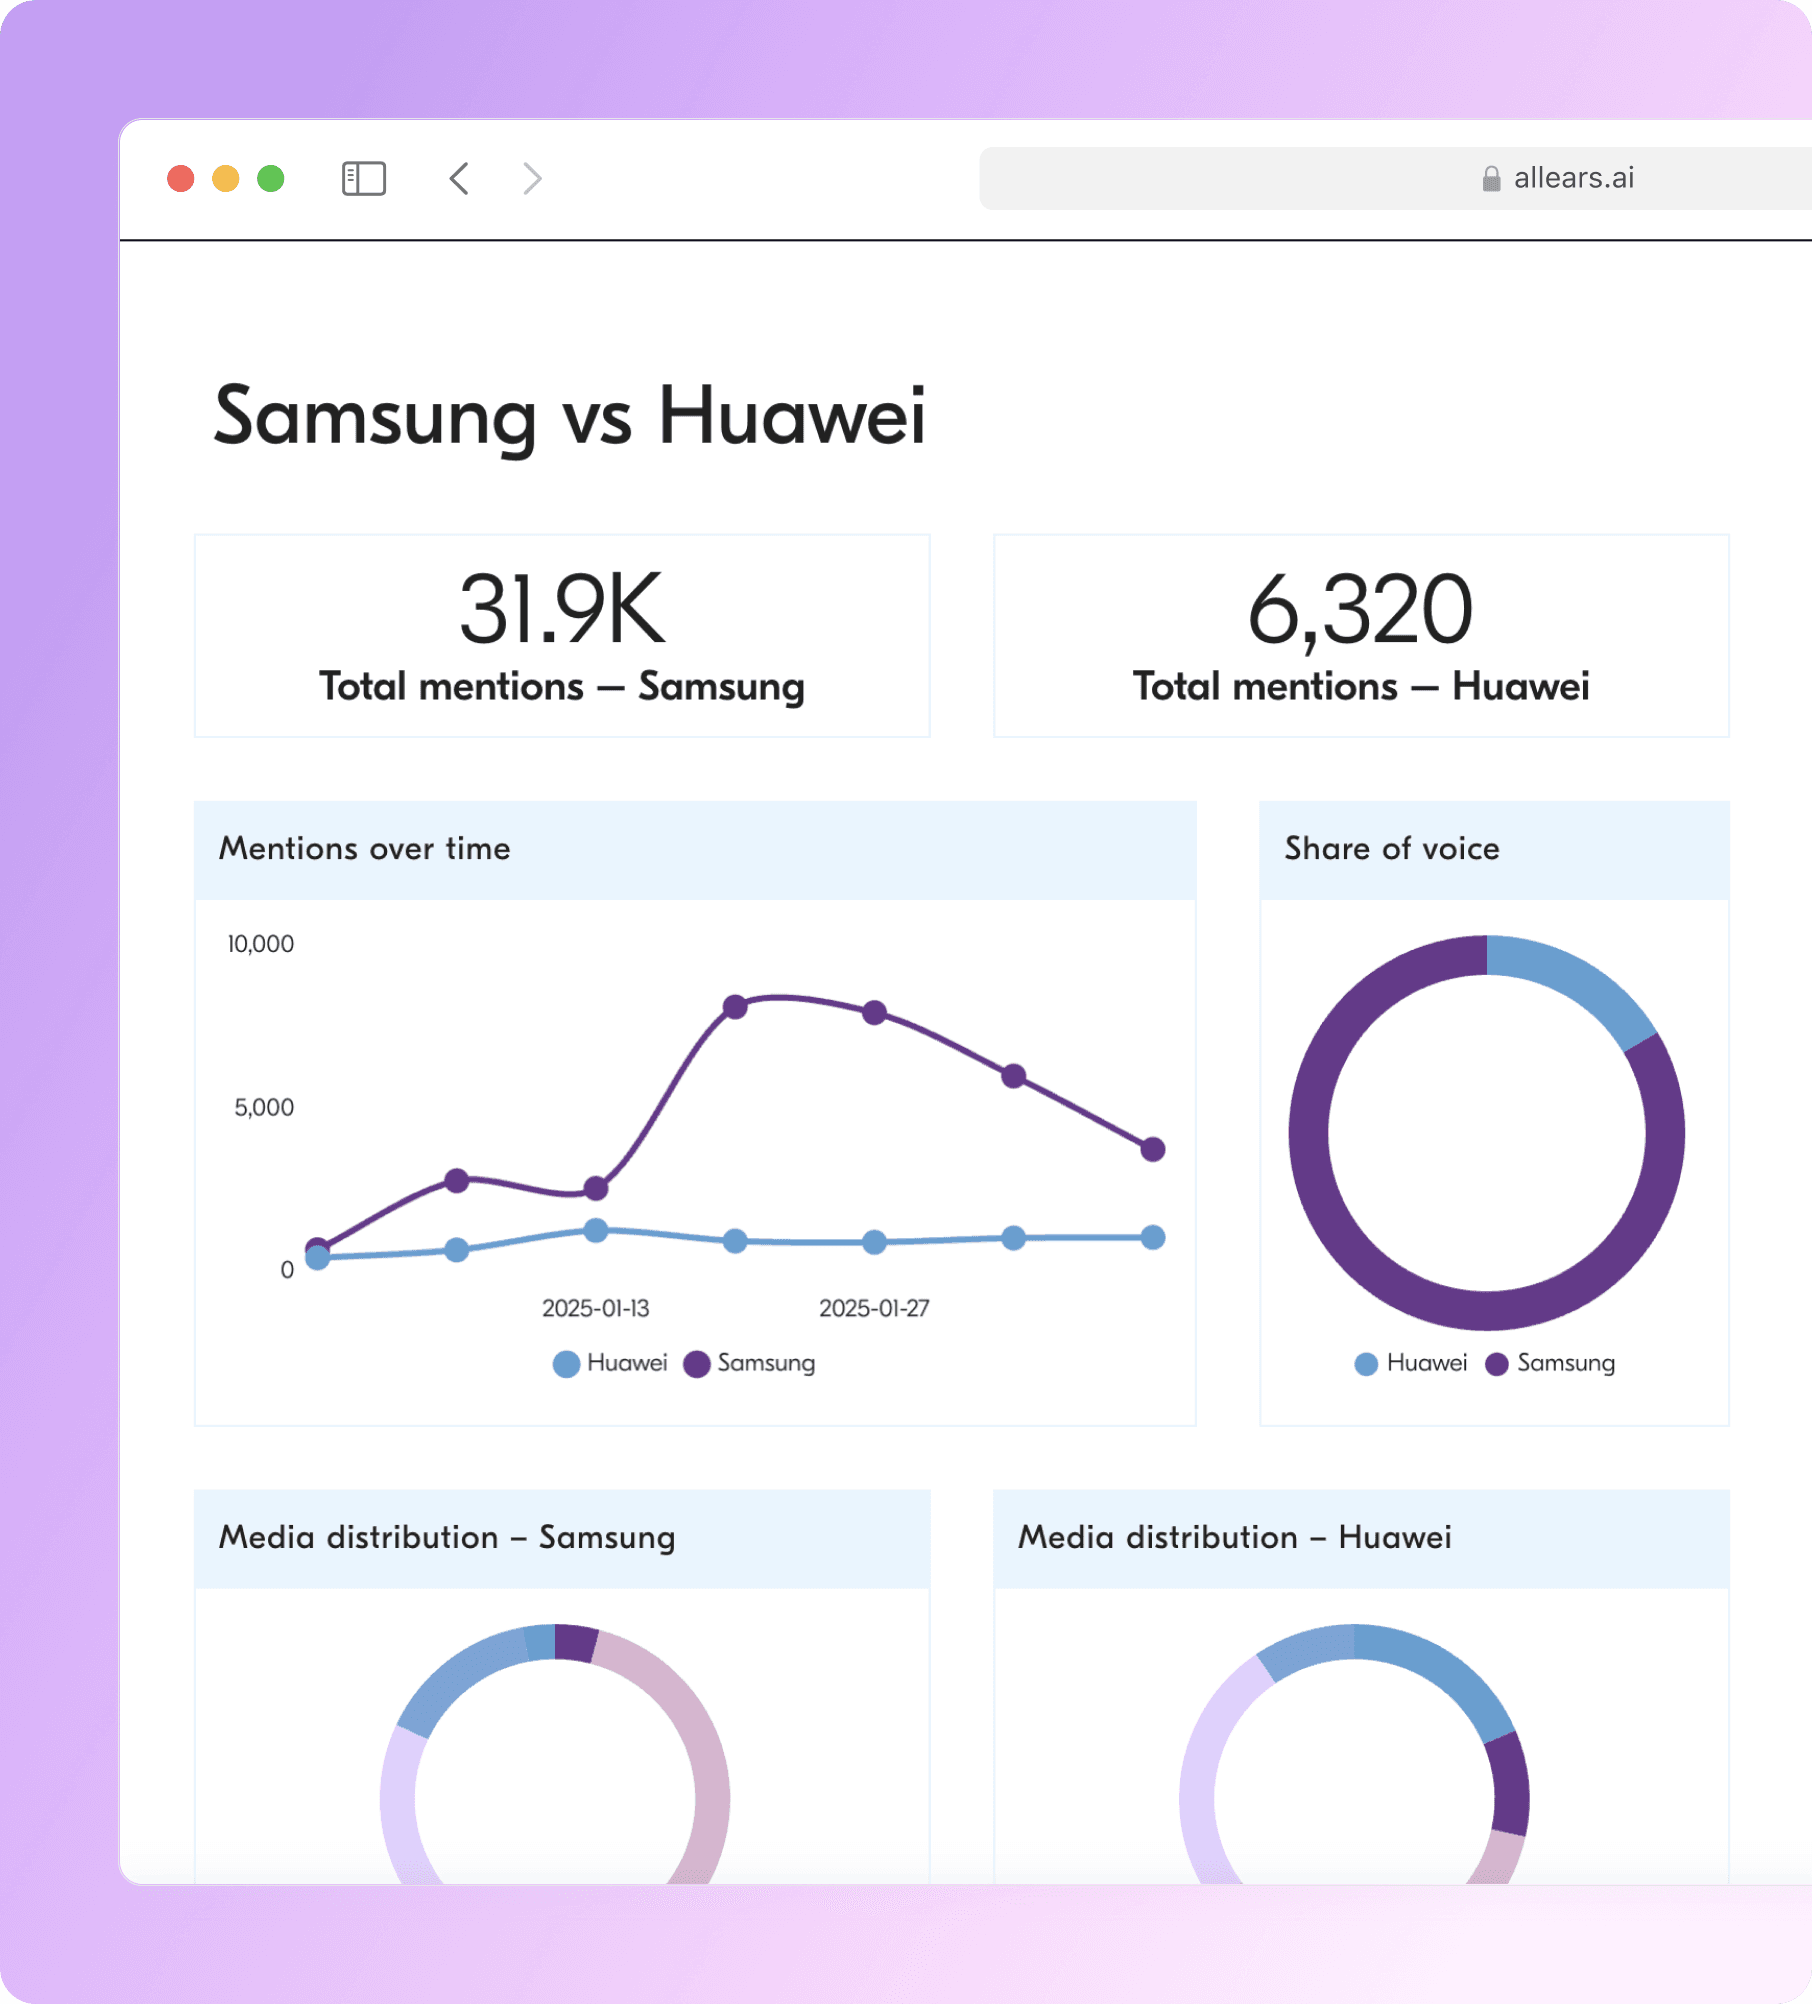The width and height of the screenshot is (1812, 2004).
Task: Click the 10,000 y-axis label
Action: [x=261, y=944]
